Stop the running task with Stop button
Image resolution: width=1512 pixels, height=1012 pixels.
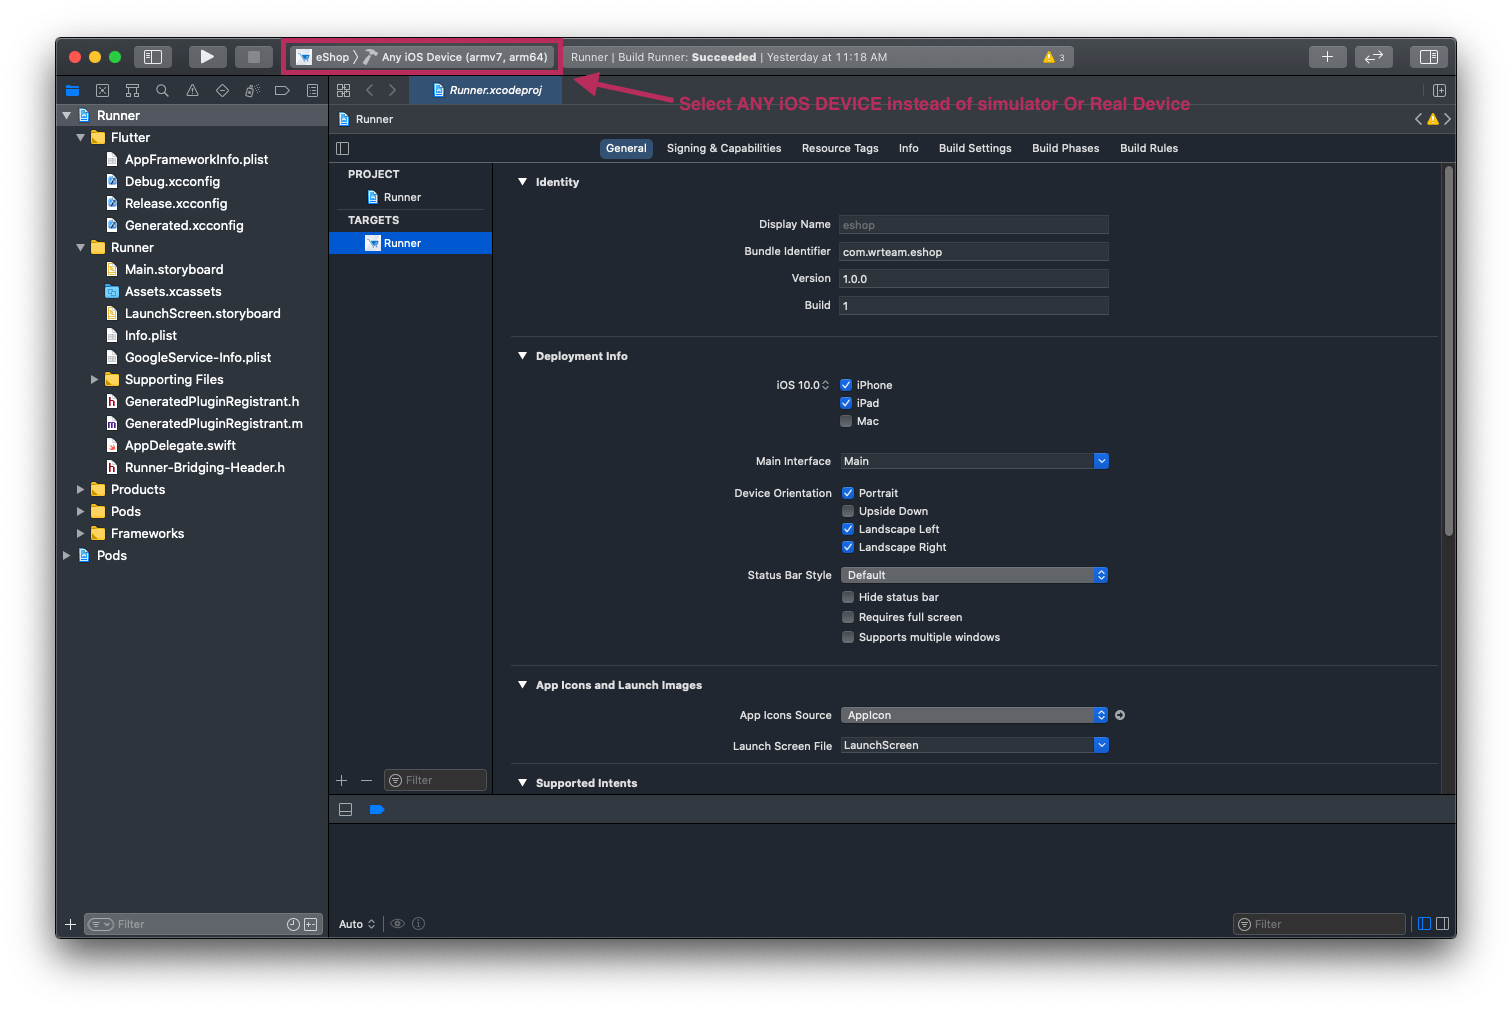pos(254,57)
